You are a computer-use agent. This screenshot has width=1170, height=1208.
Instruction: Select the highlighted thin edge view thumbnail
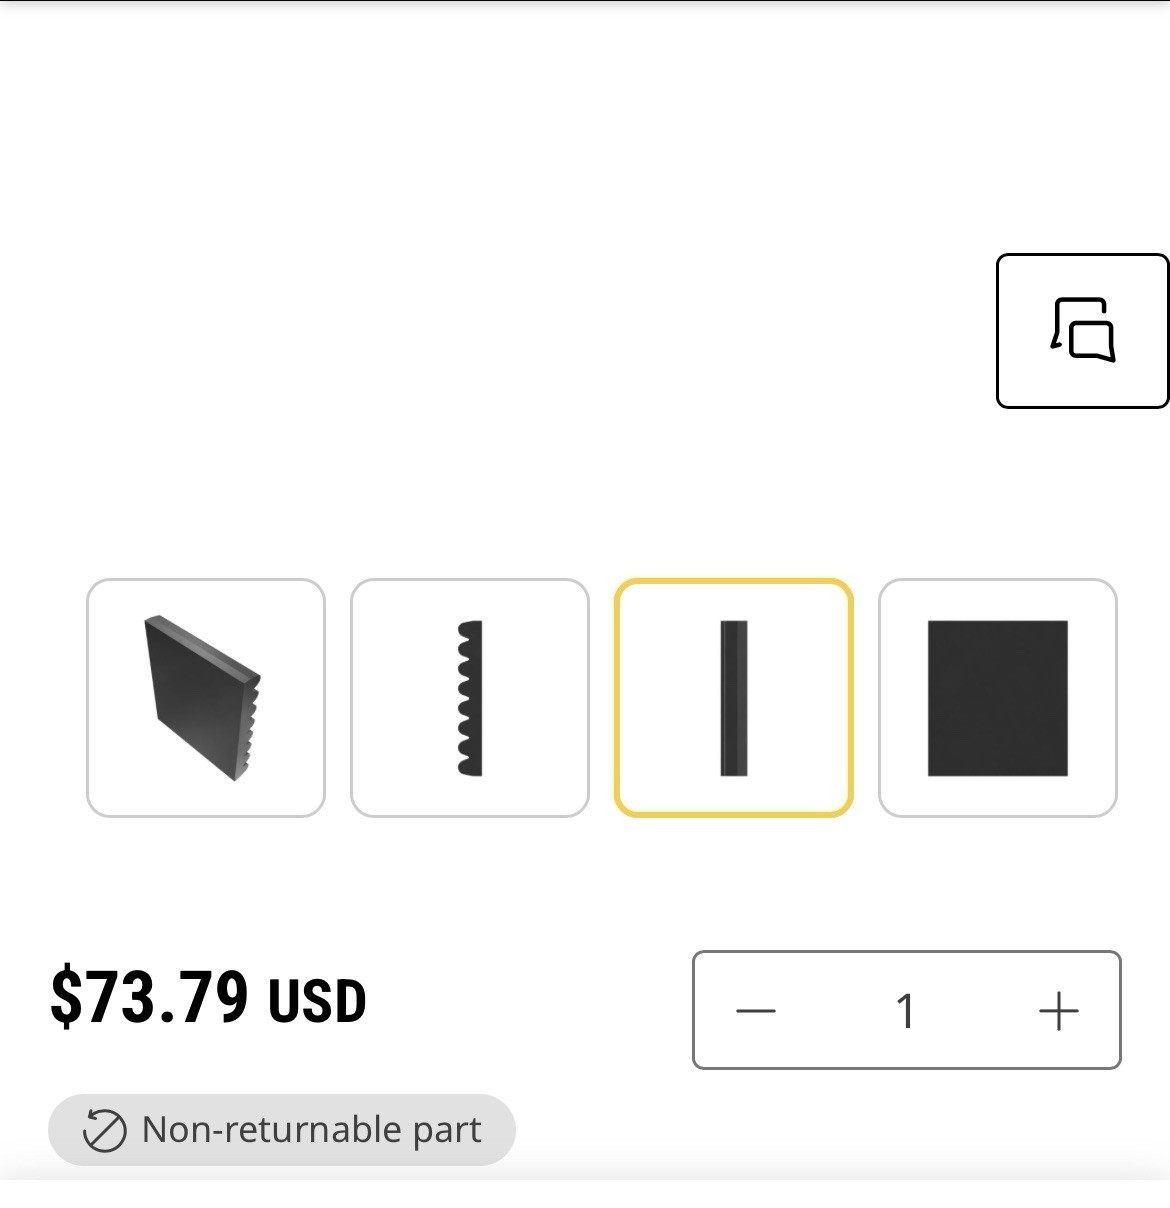[x=734, y=698]
